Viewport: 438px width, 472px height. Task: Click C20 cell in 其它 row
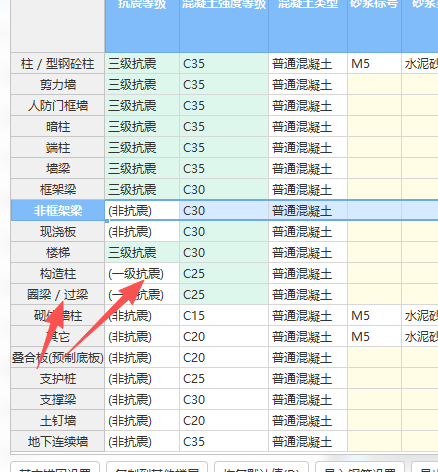(x=224, y=336)
